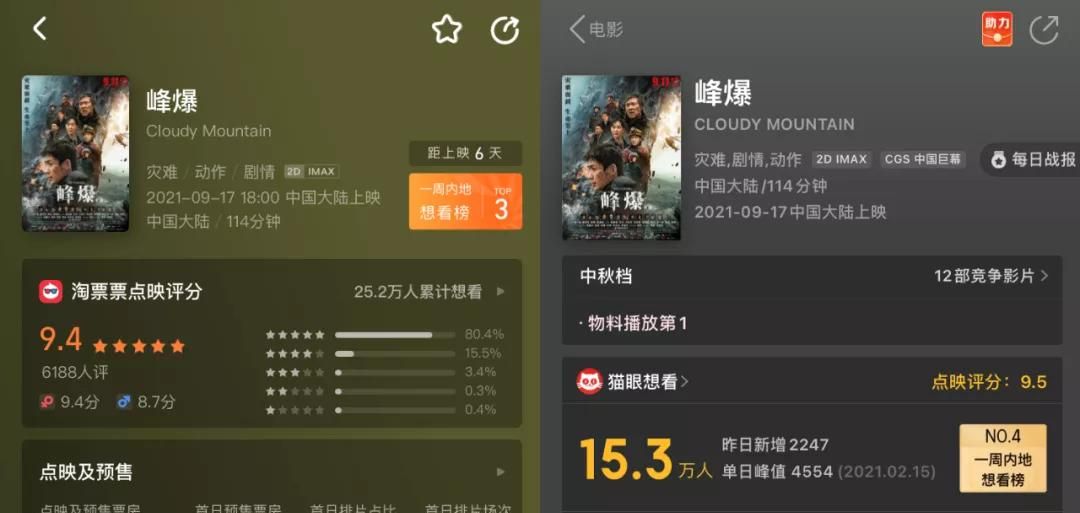Open 12部竞争影片 chevron link
The image size is (1080, 513).
point(991,276)
